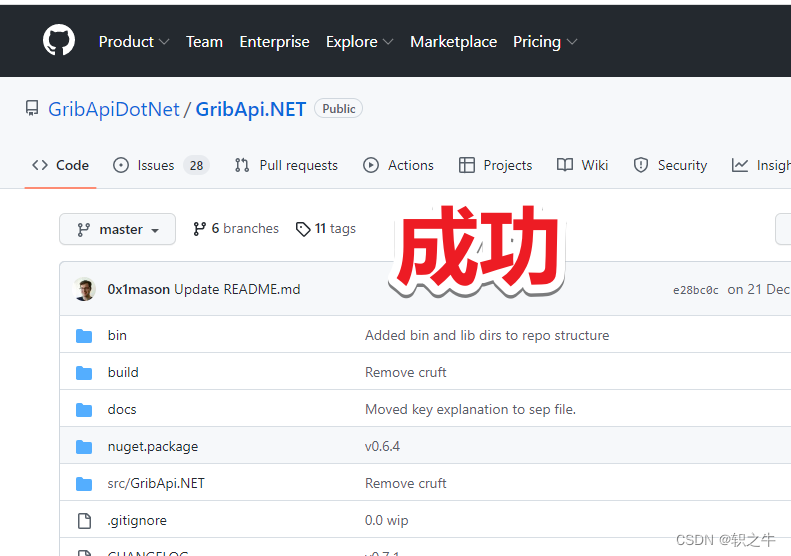This screenshot has height=556, width=791.
Task: Go to Enterprise in navigation
Action: point(274,42)
